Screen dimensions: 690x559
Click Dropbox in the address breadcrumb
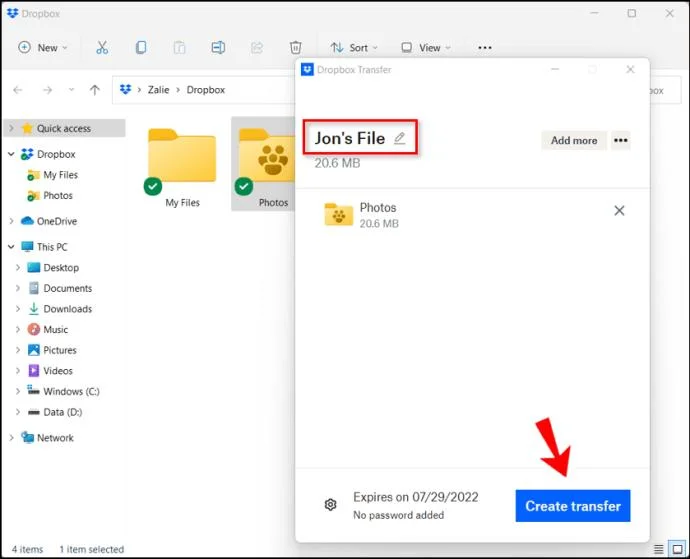[206, 90]
